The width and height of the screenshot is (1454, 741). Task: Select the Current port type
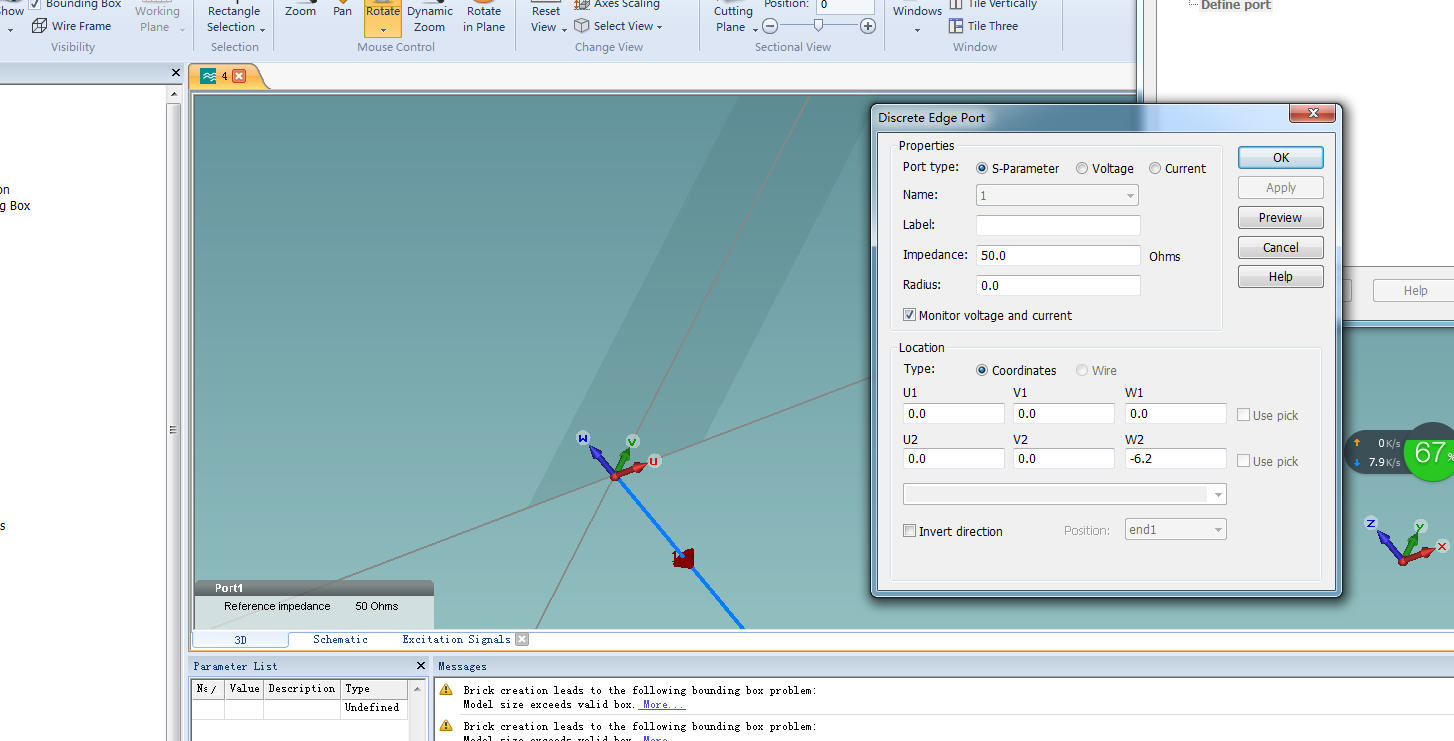tap(1155, 168)
